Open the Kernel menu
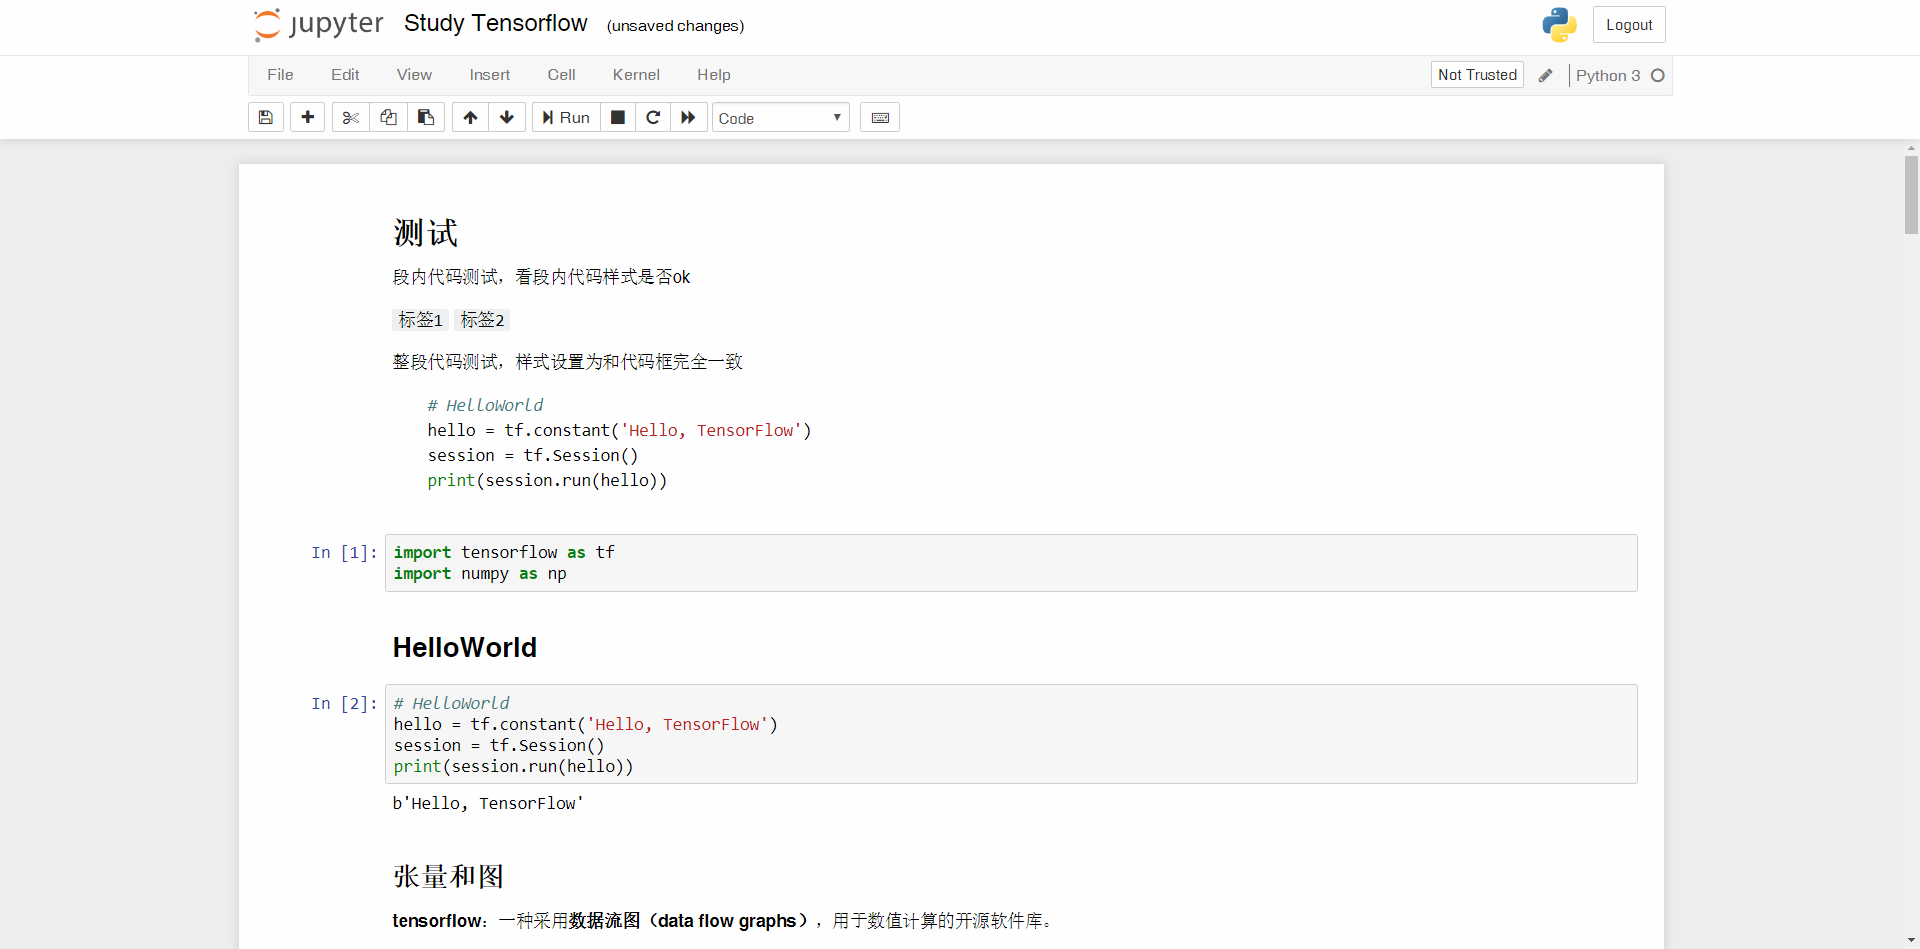Screen dimensions: 1920x949 pos(636,75)
